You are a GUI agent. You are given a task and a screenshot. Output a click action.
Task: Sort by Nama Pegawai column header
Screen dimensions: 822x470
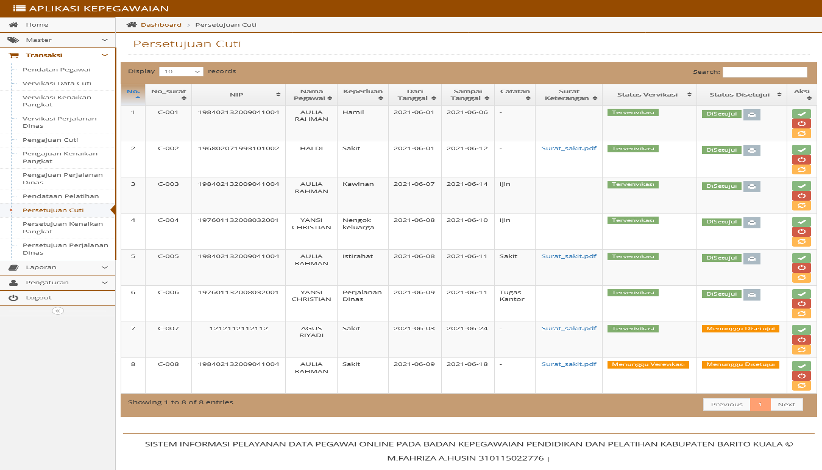tap(311, 95)
